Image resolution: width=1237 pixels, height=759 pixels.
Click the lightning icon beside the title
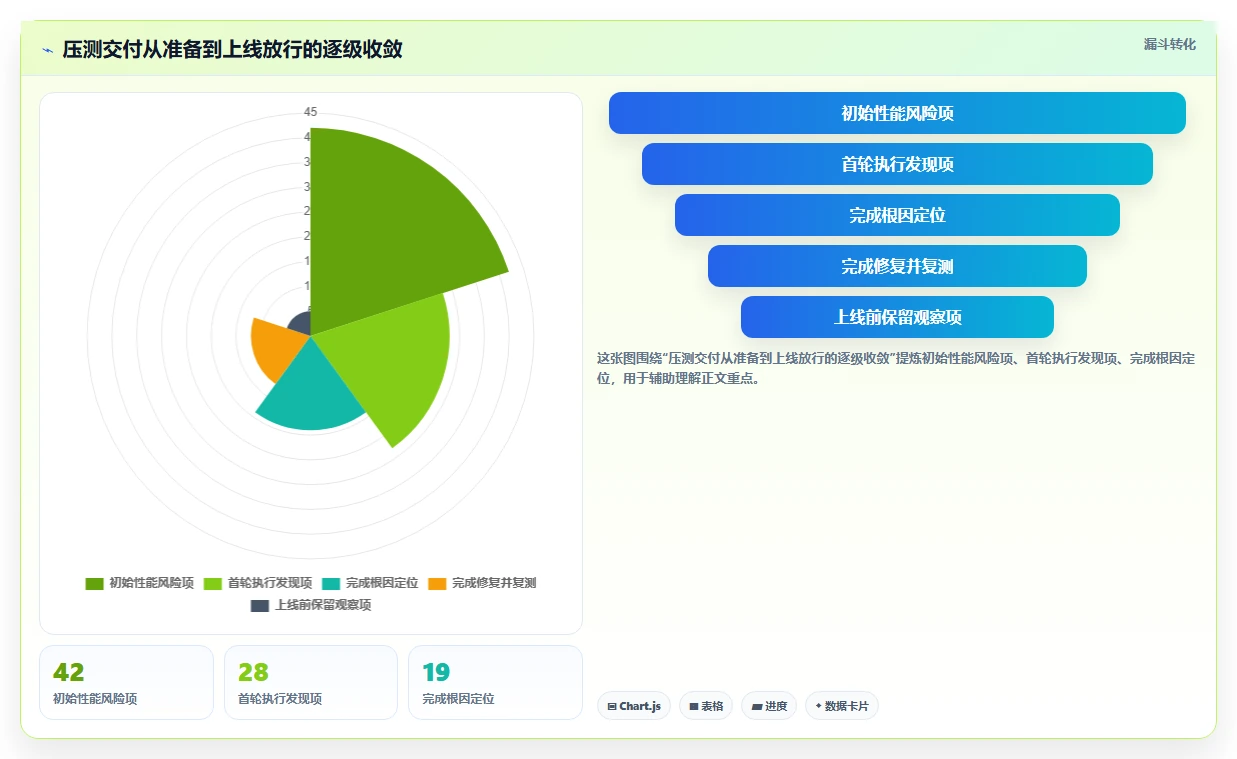[x=47, y=50]
